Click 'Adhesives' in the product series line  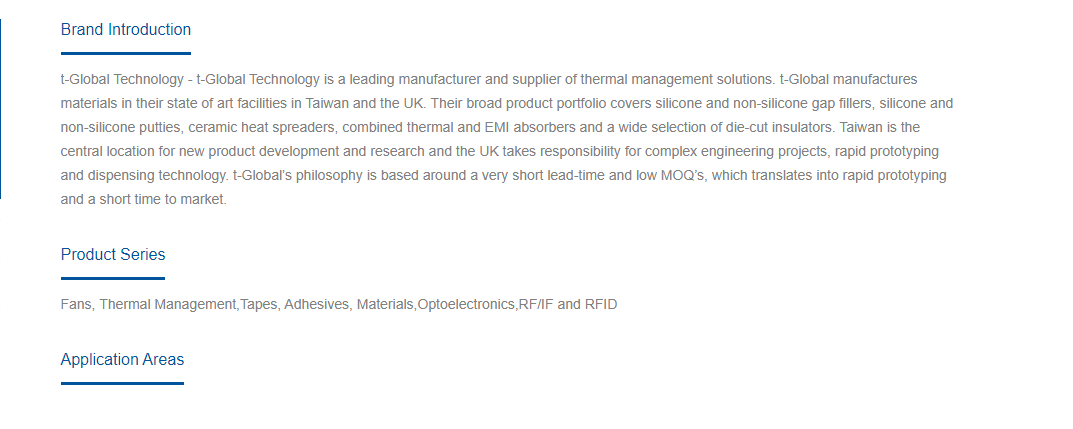click(x=316, y=304)
